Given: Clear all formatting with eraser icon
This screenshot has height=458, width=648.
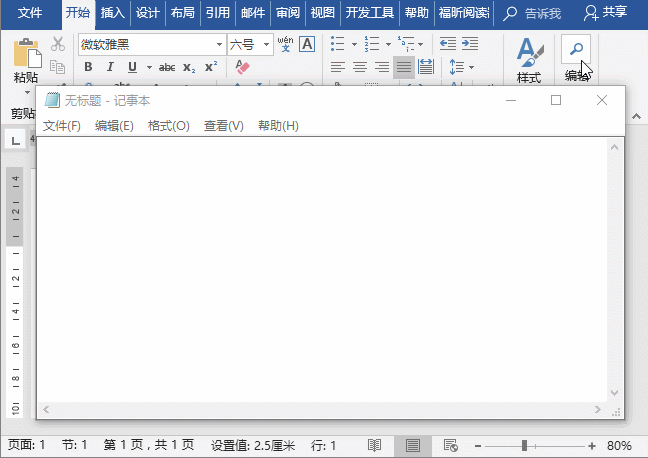Looking at the screenshot, I should tap(242, 67).
